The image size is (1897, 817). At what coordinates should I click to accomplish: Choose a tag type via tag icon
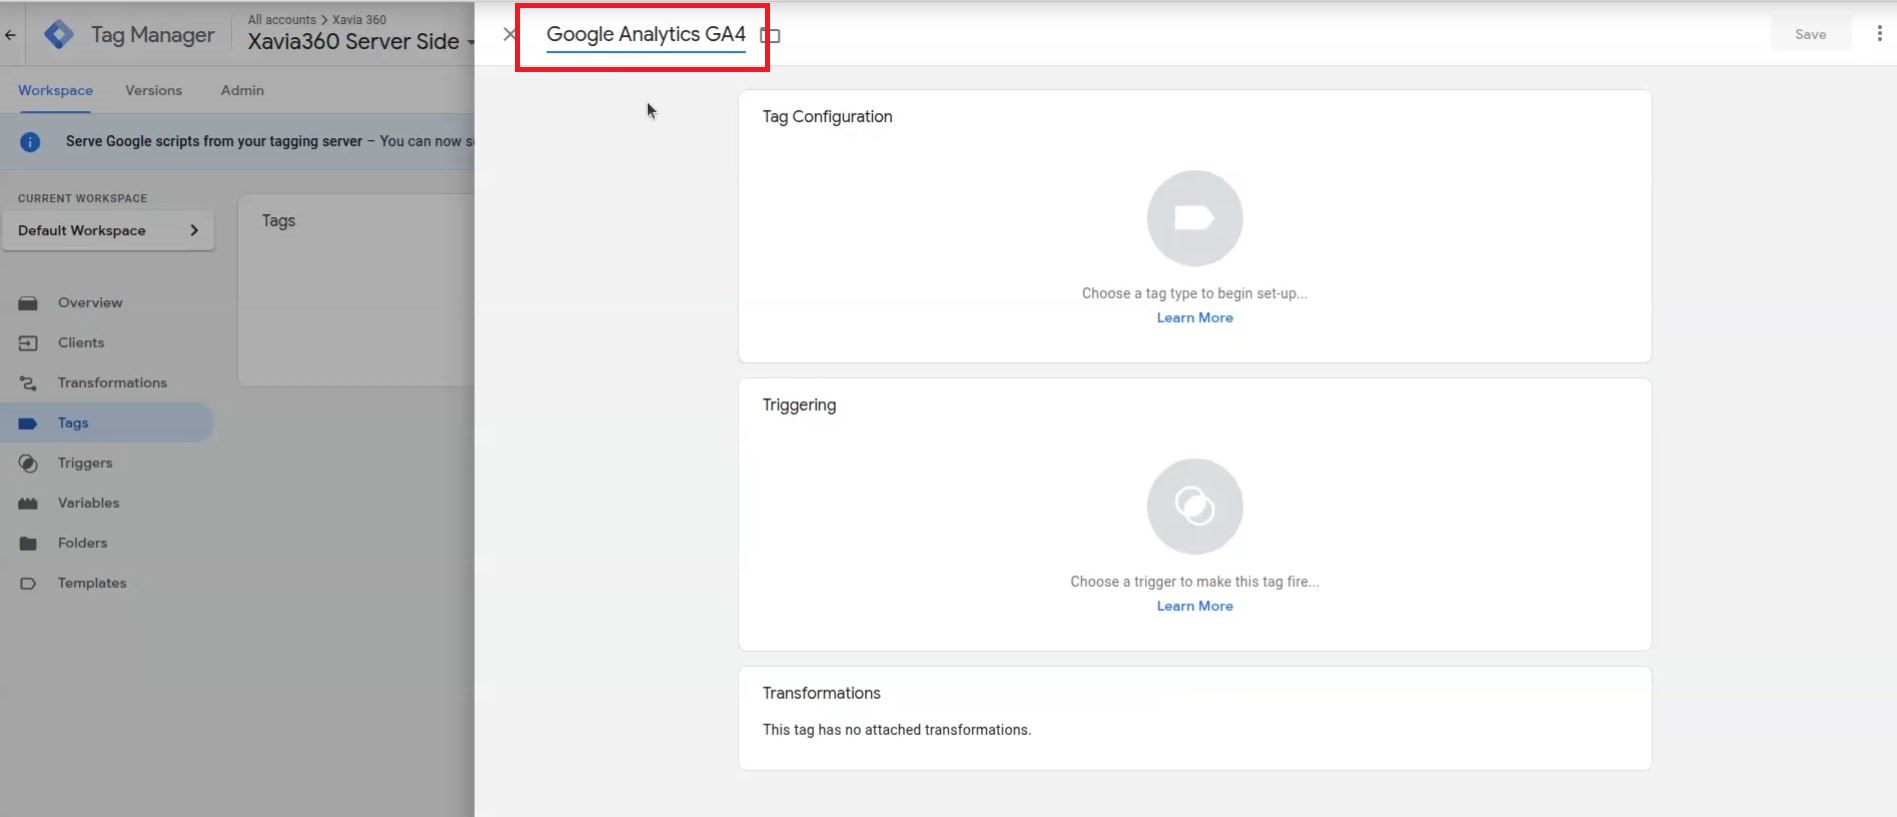[x=1195, y=218]
